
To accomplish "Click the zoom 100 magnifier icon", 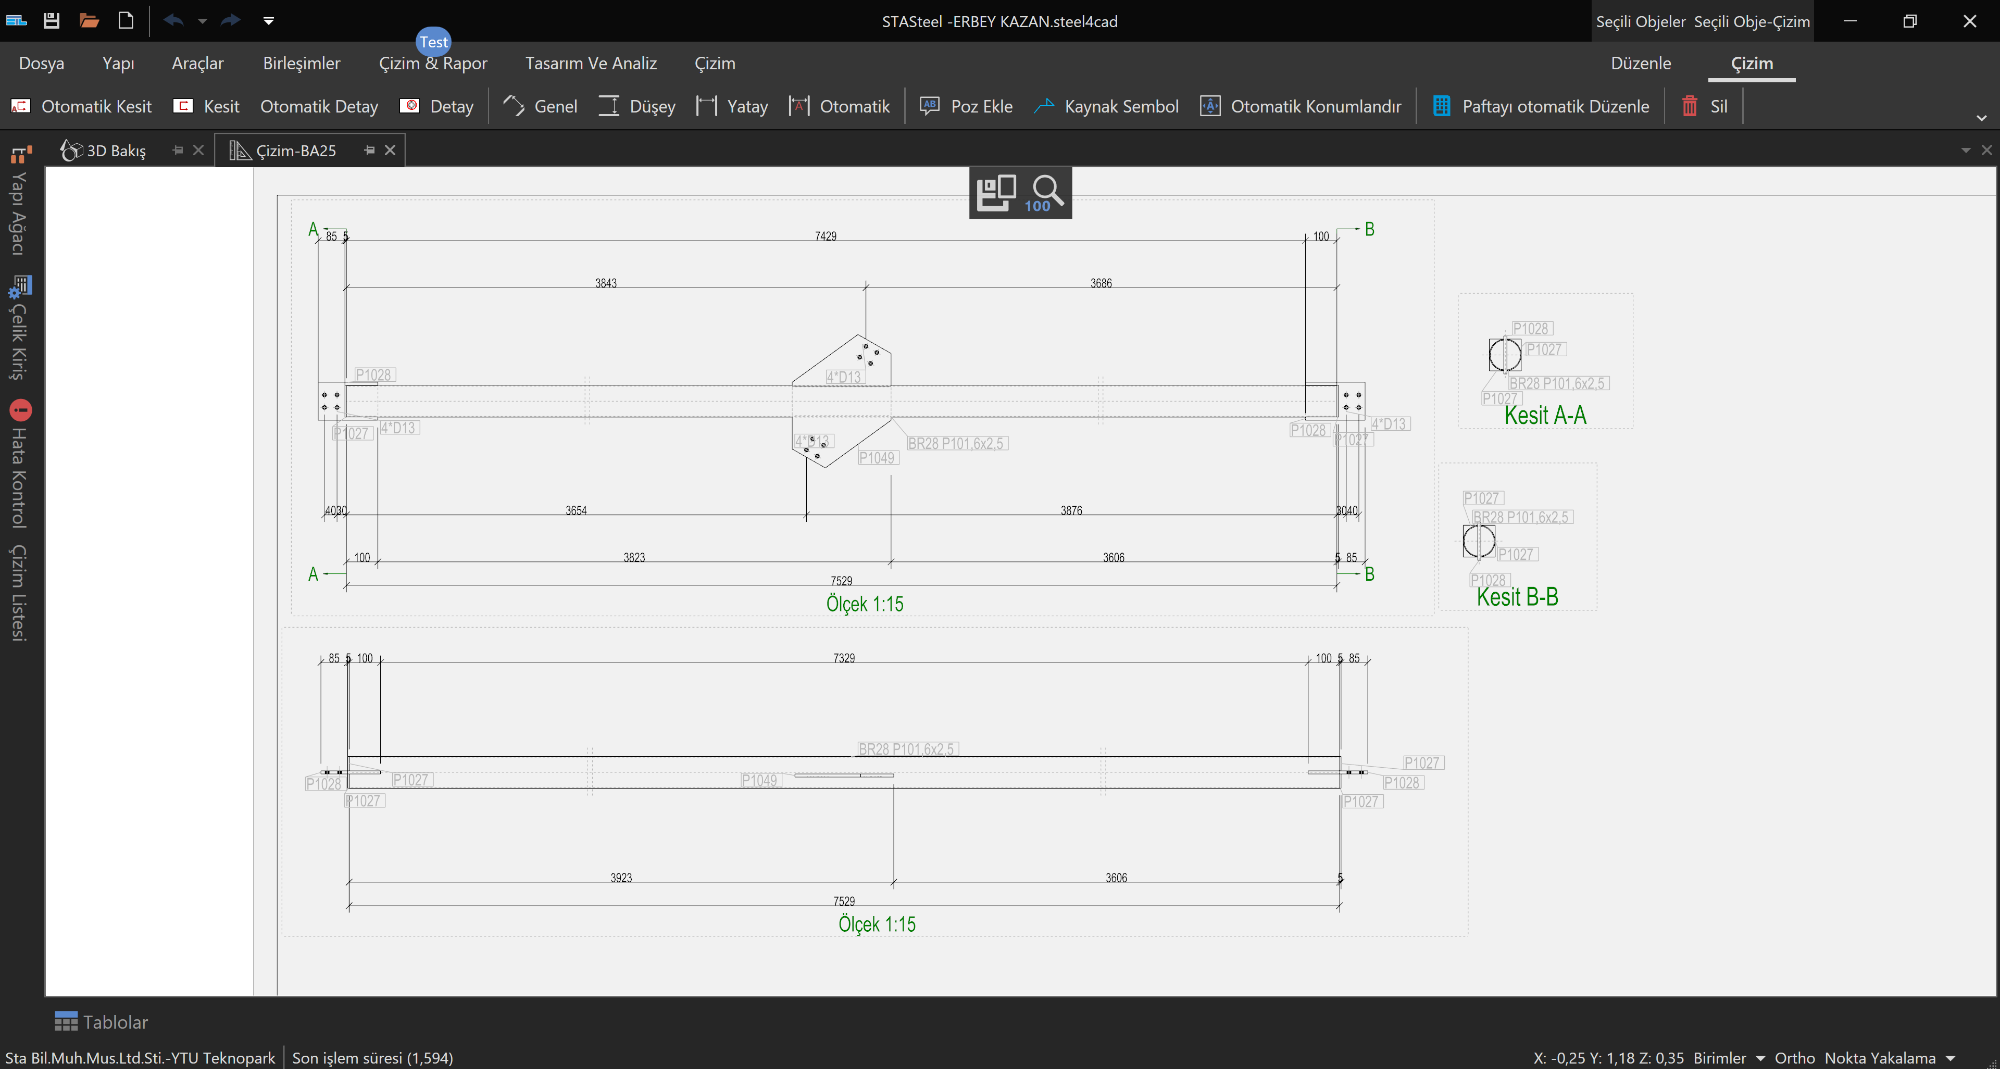I will click(1046, 192).
